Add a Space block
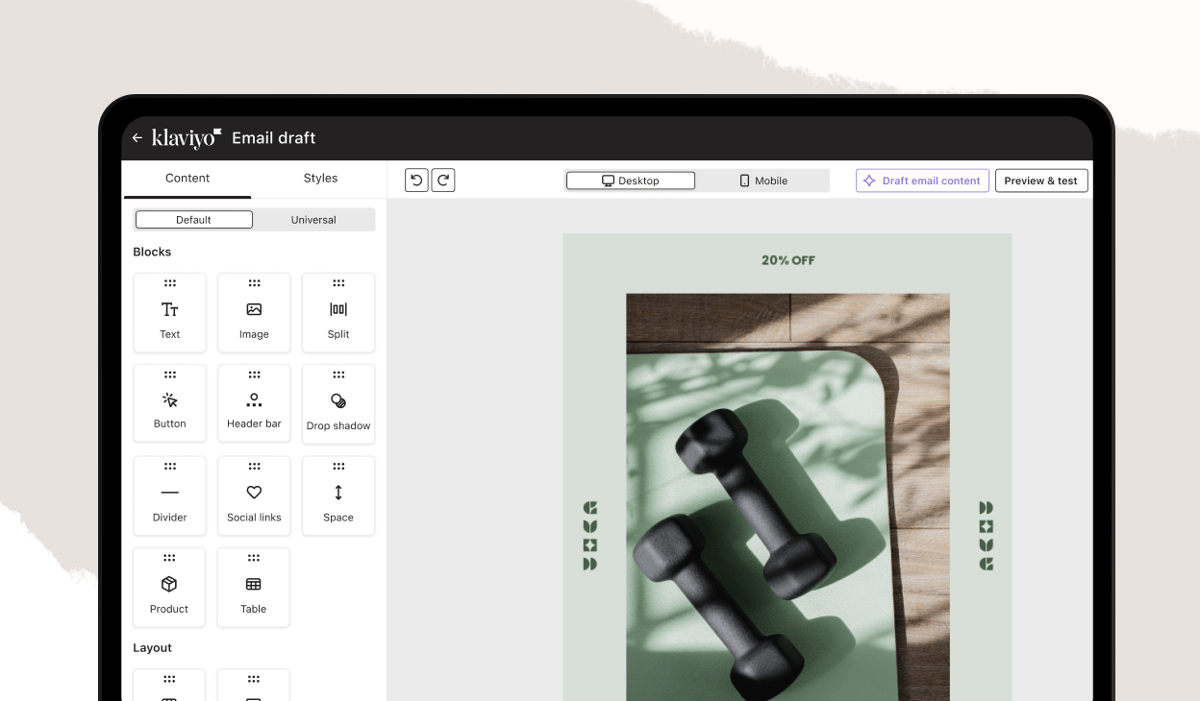1200x701 pixels. (338, 495)
